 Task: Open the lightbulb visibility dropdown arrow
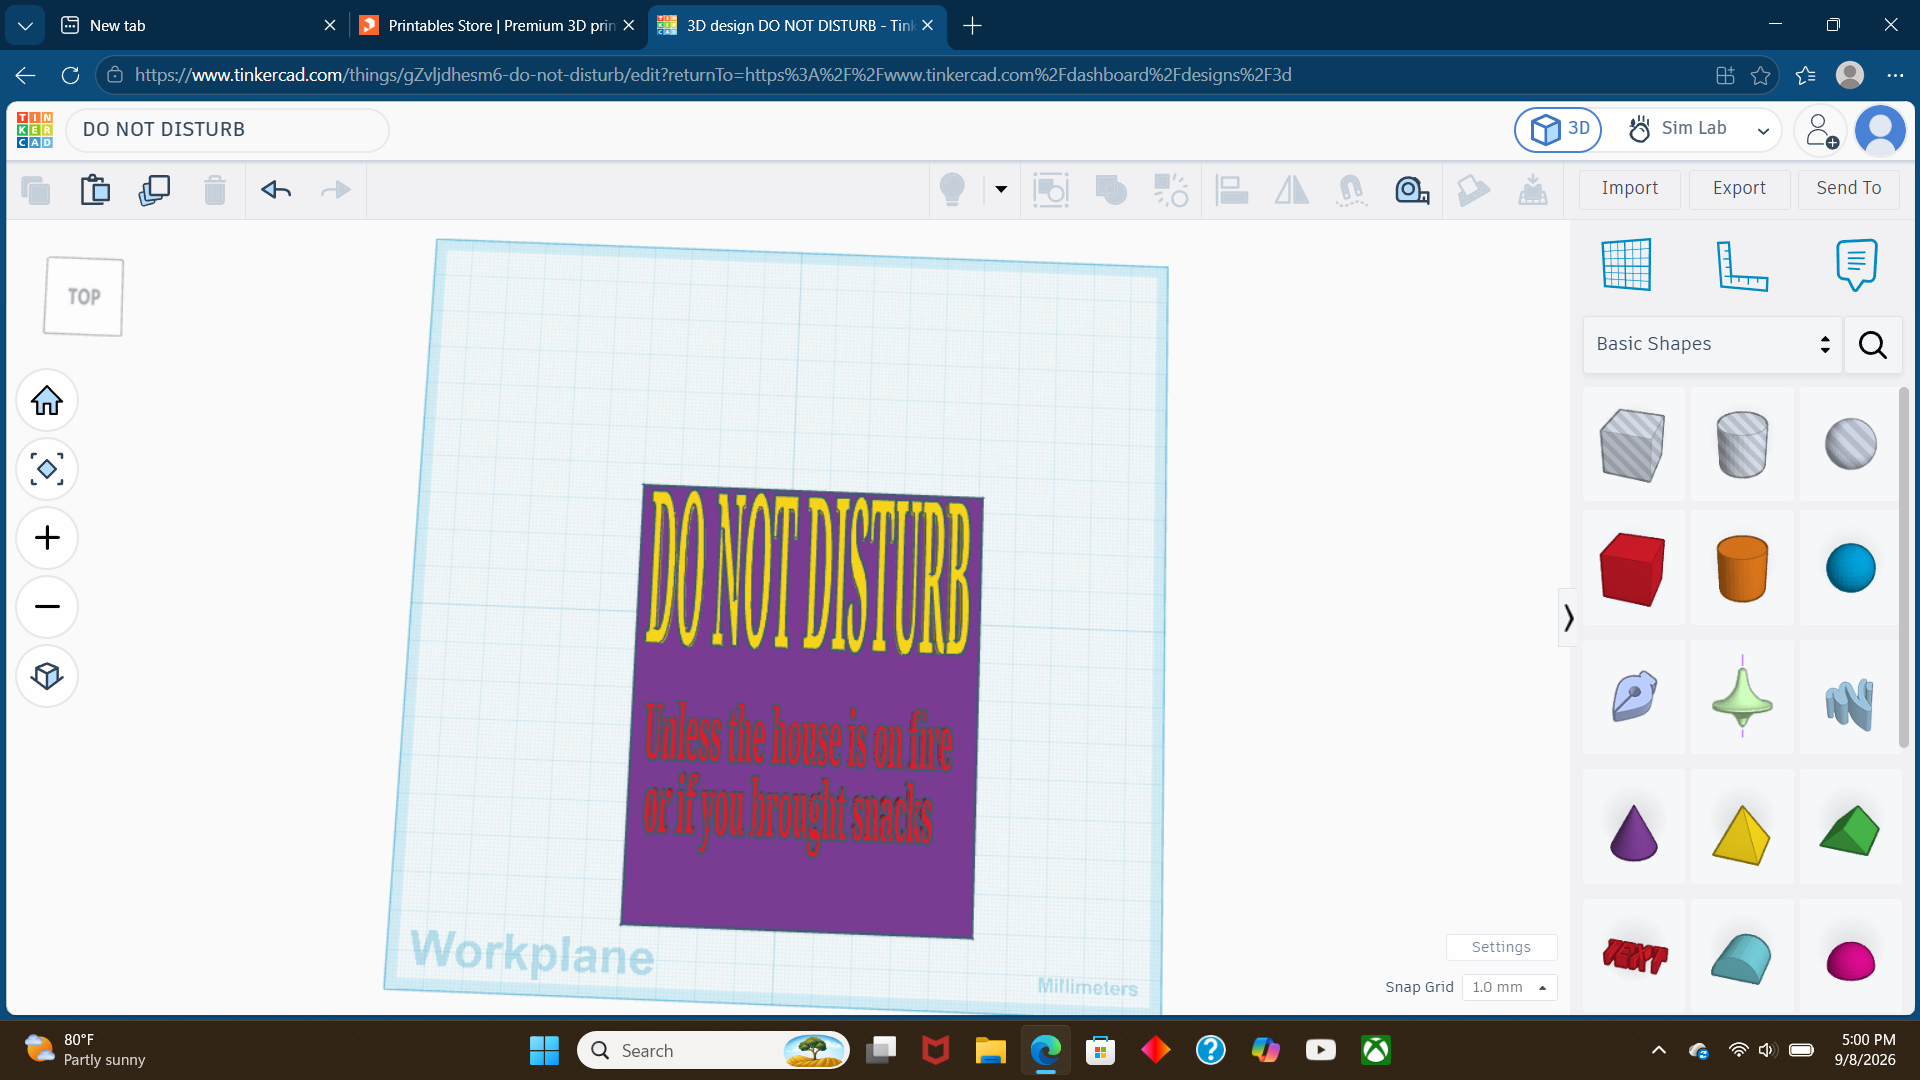tap(1001, 189)
